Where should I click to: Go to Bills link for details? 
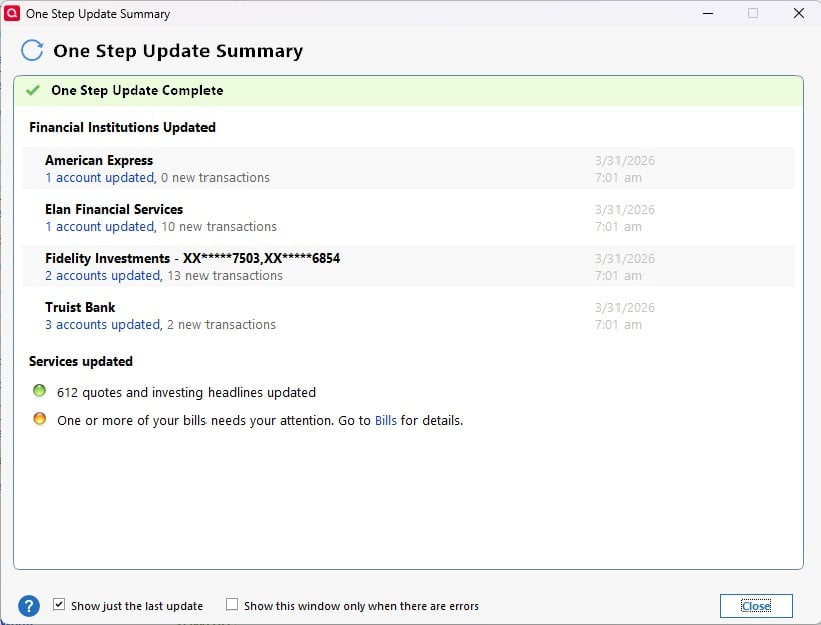(386, 420)
